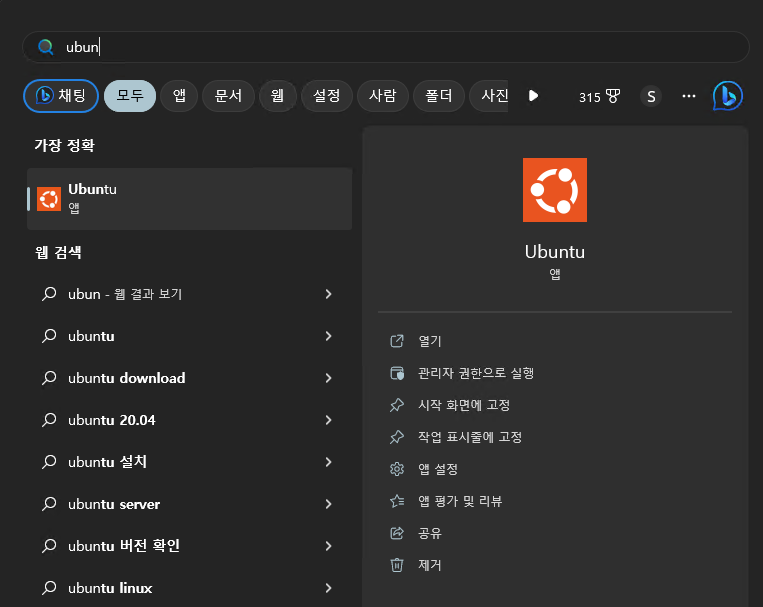Click the open-external icon beside 열기

[x=397, y=341]
